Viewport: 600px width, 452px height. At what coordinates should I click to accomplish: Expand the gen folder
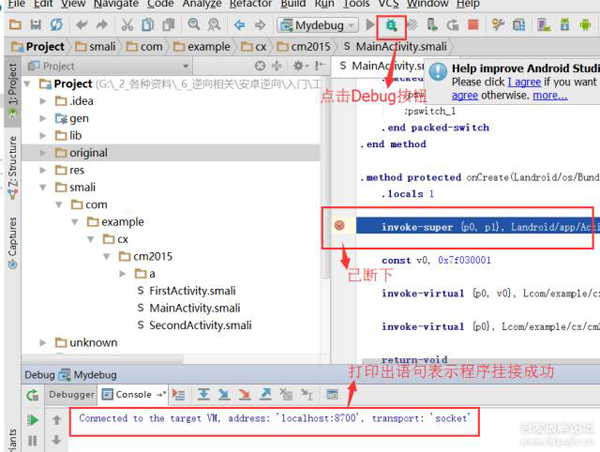(x=43, y=118)
